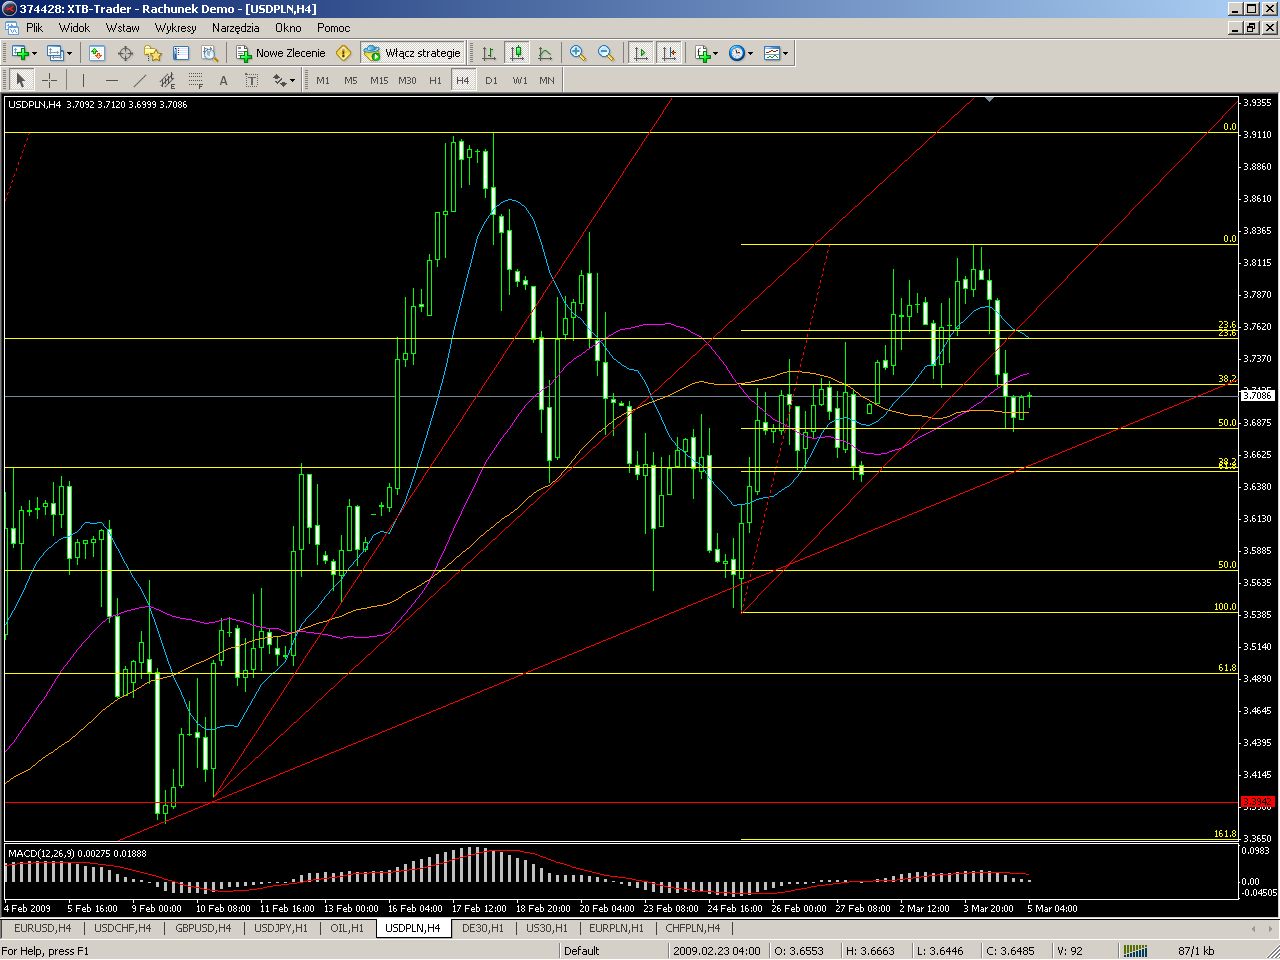Expand the chart templates dropdown arrow
The width and height of the screenshot is (1280, 960).
click(x=785, y=53)
